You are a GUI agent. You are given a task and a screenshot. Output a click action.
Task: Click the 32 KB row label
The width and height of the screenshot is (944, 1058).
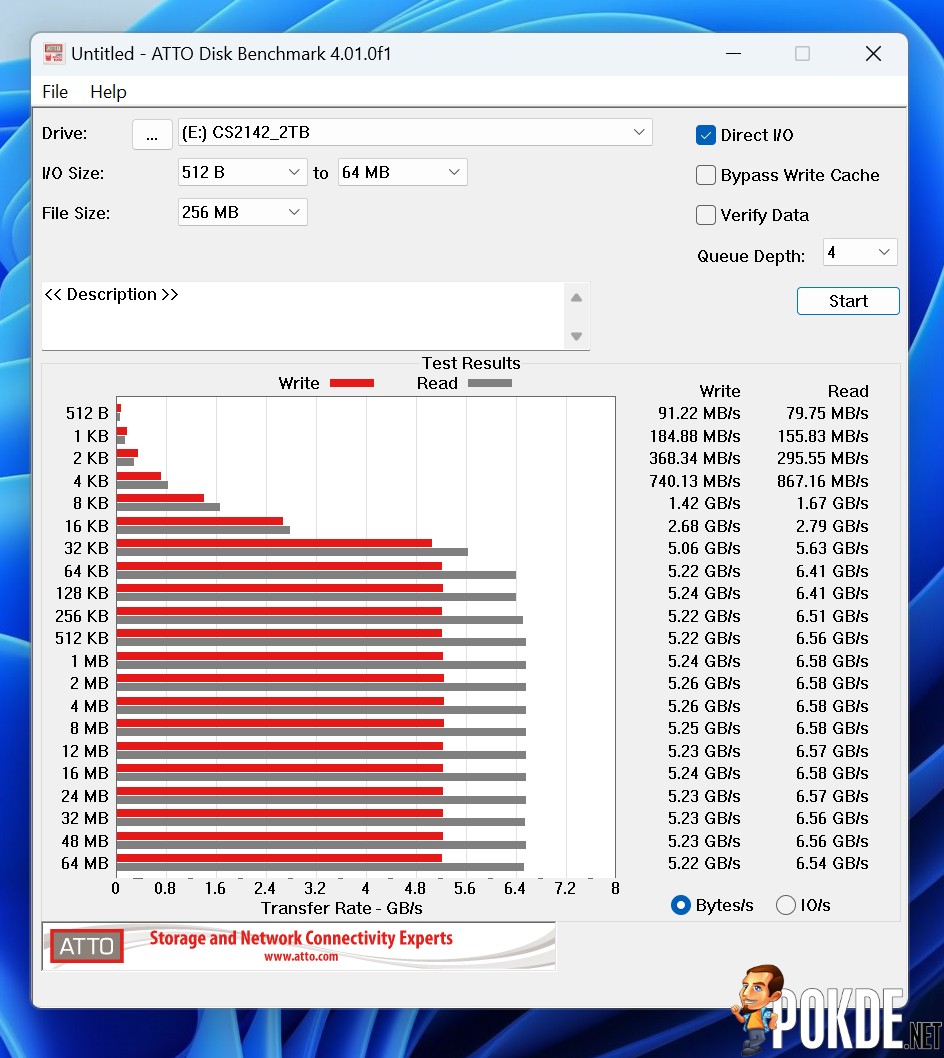[x=86, y=549]
